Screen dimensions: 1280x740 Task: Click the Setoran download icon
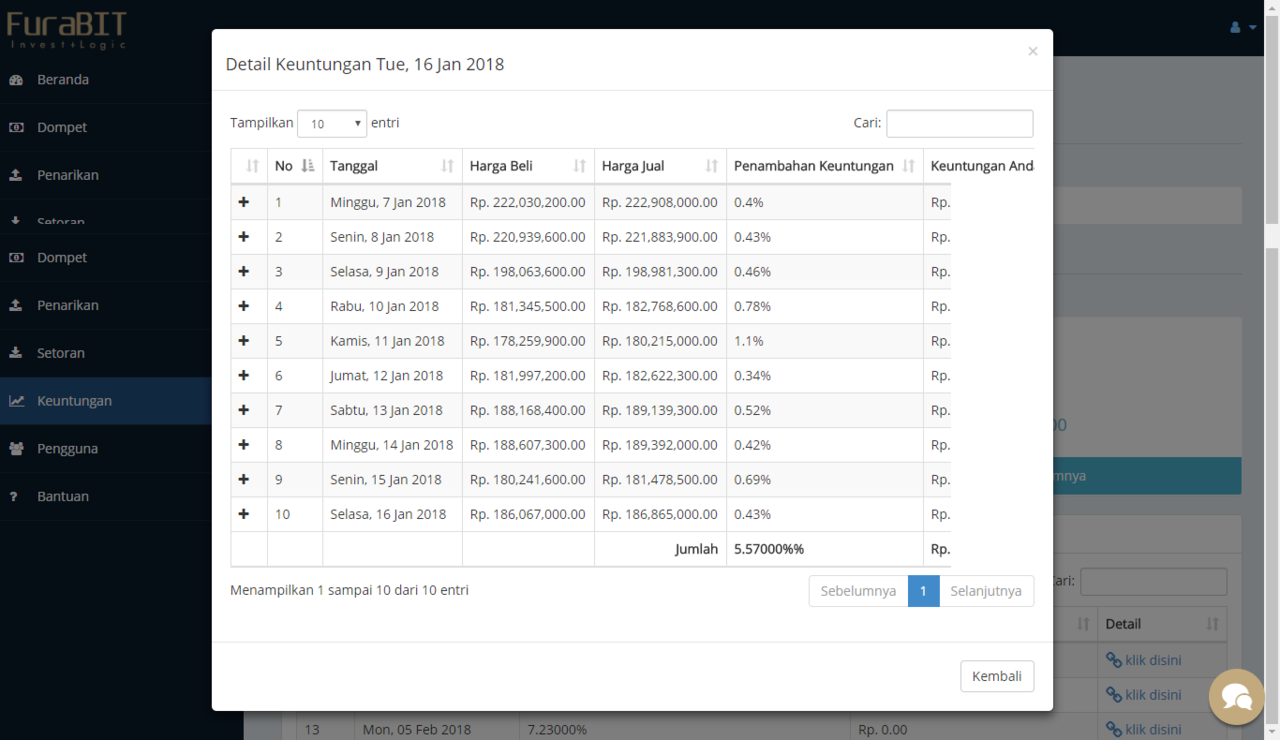click(16, 353)
